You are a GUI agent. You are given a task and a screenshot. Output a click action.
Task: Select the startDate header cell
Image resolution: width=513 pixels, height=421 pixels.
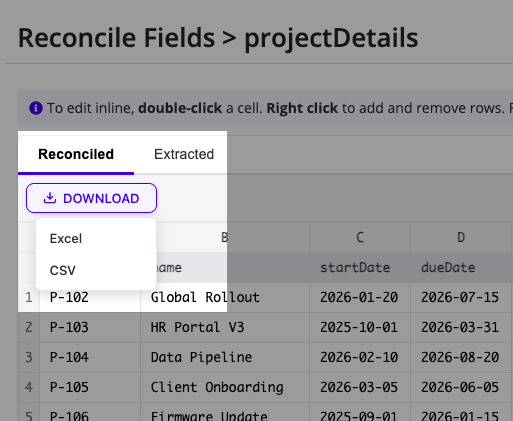[x=360, y=268]
